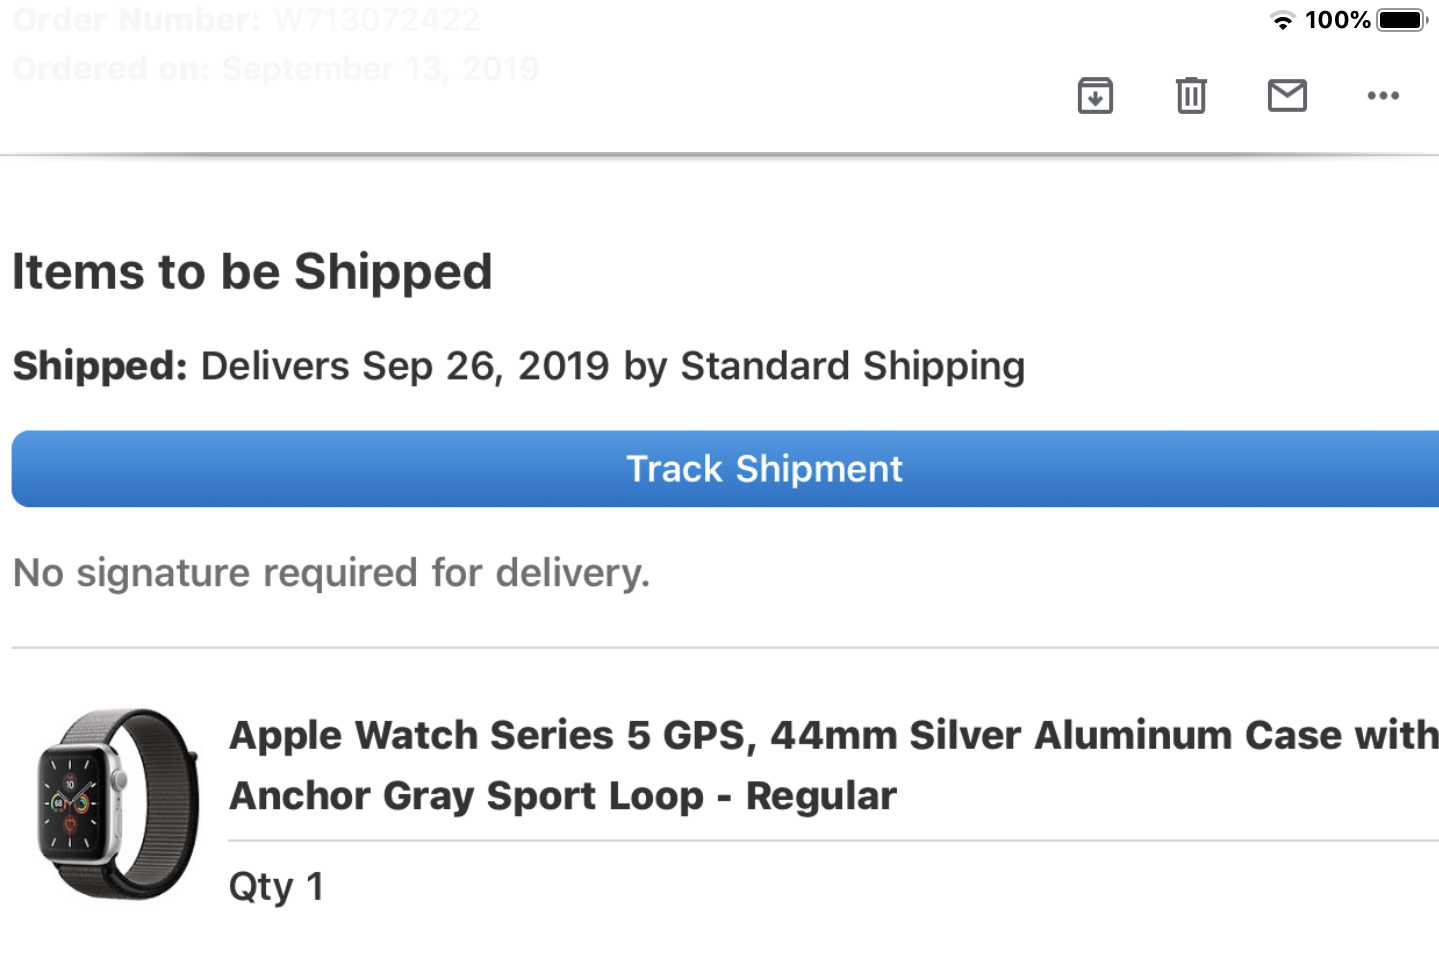
Task: Open the three-dot more options menu
Action: [x=1383, y=96]
